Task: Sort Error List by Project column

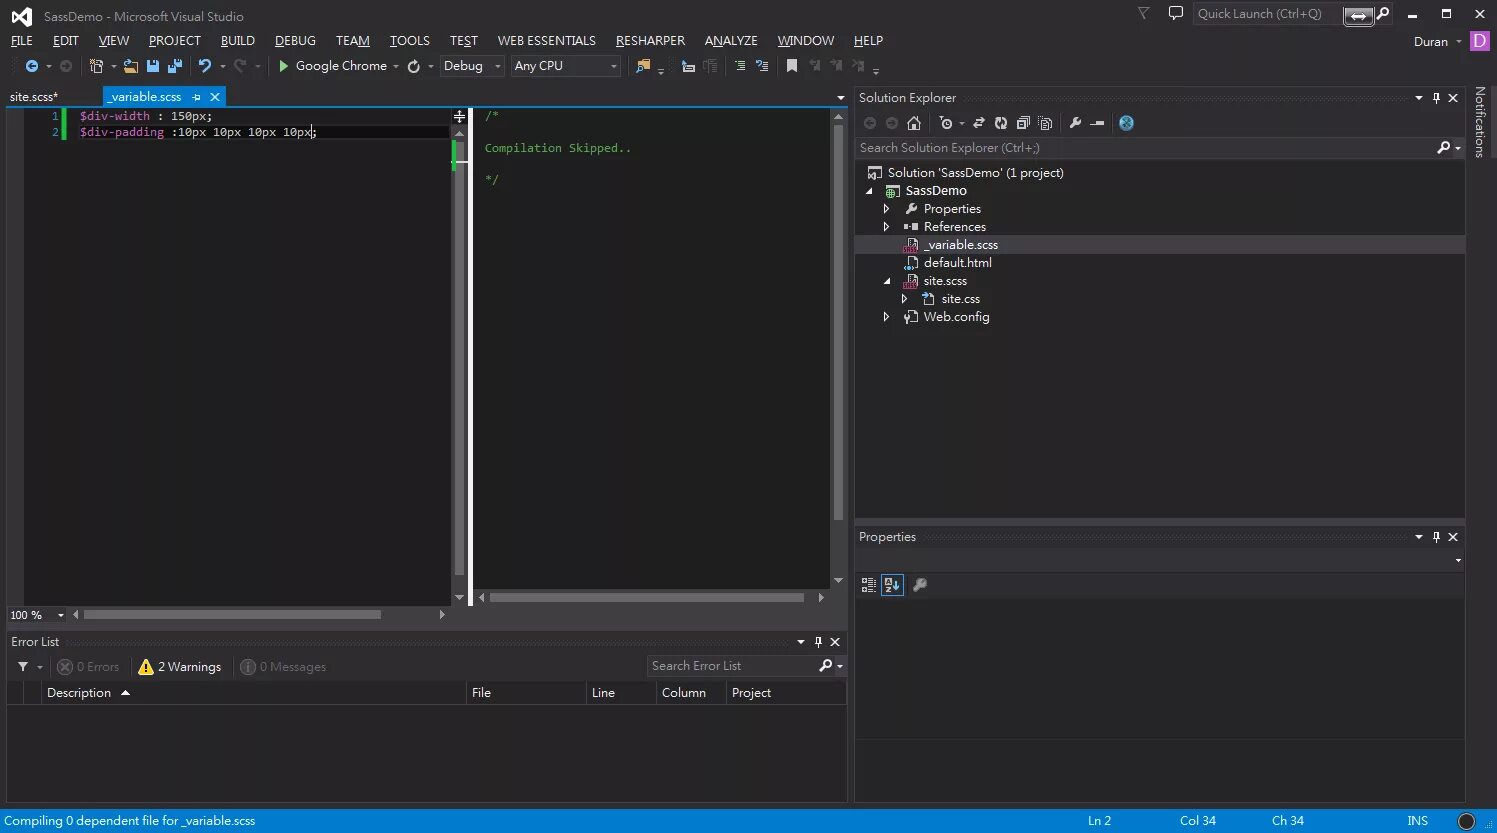Action: [x=785, y=693]
